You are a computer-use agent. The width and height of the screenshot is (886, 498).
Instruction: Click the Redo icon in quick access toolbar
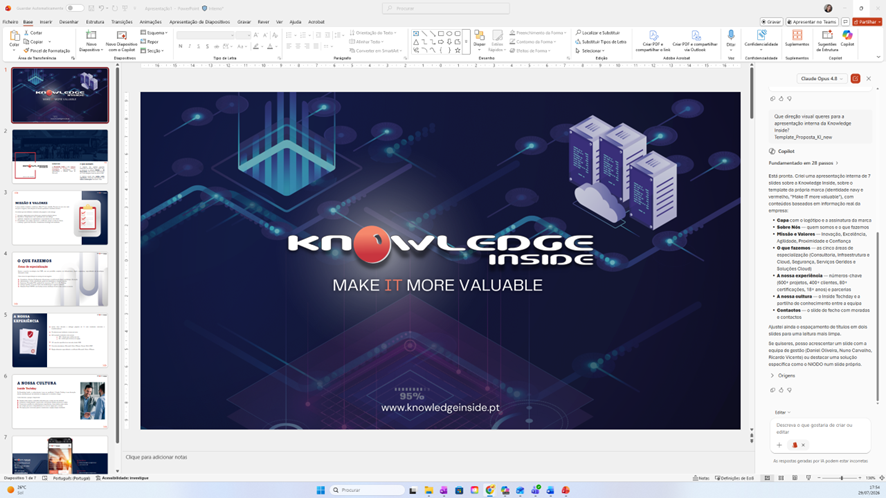click(x=115, y=8)
